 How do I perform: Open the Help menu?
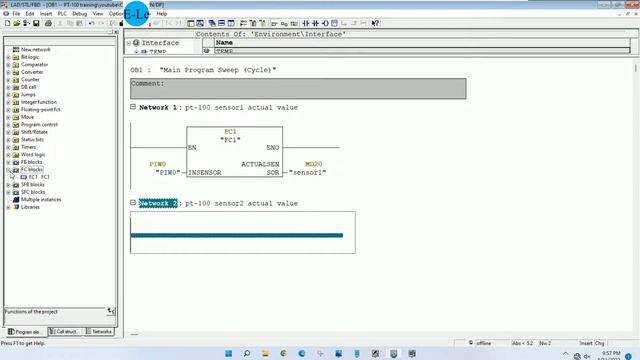click(x=162, y=13)
